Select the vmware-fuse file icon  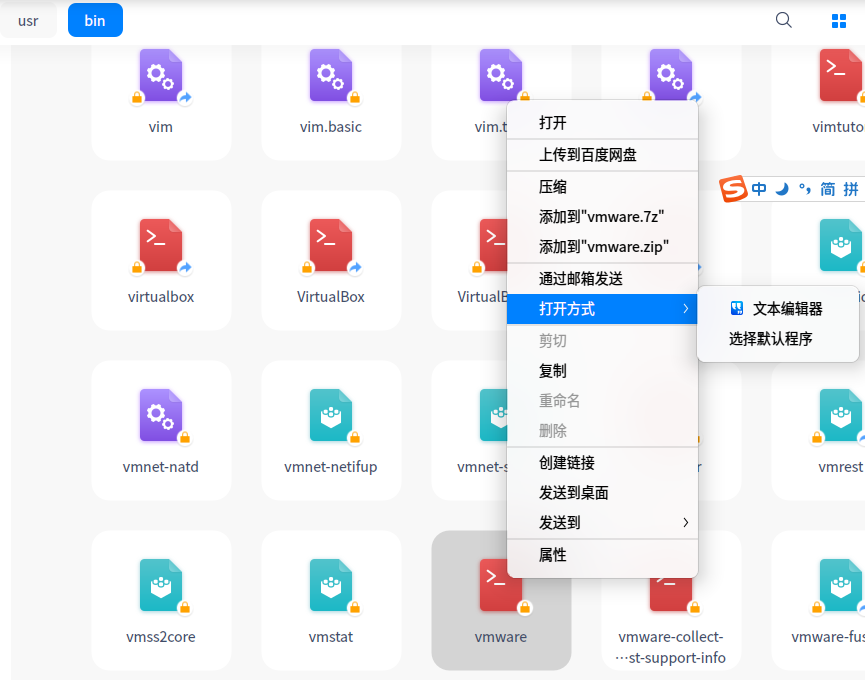point(841,585)
